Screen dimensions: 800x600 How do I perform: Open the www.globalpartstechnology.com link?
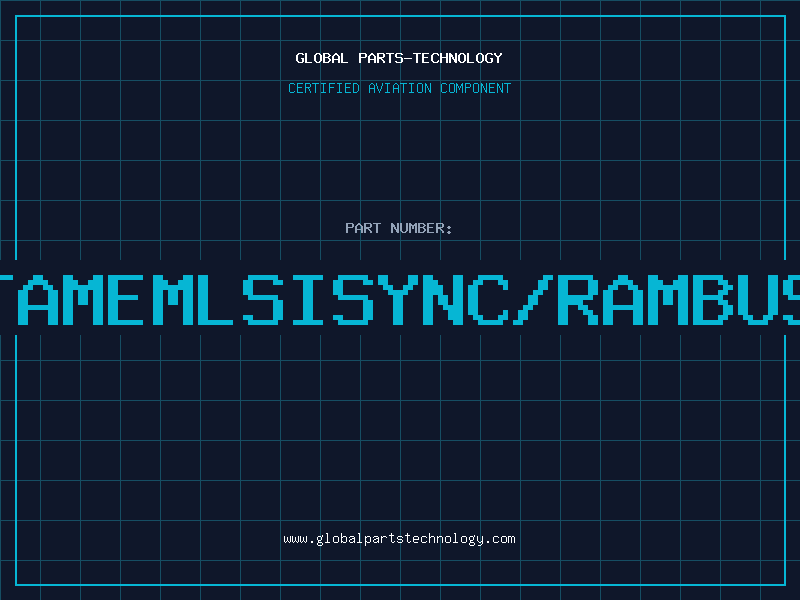399,539
